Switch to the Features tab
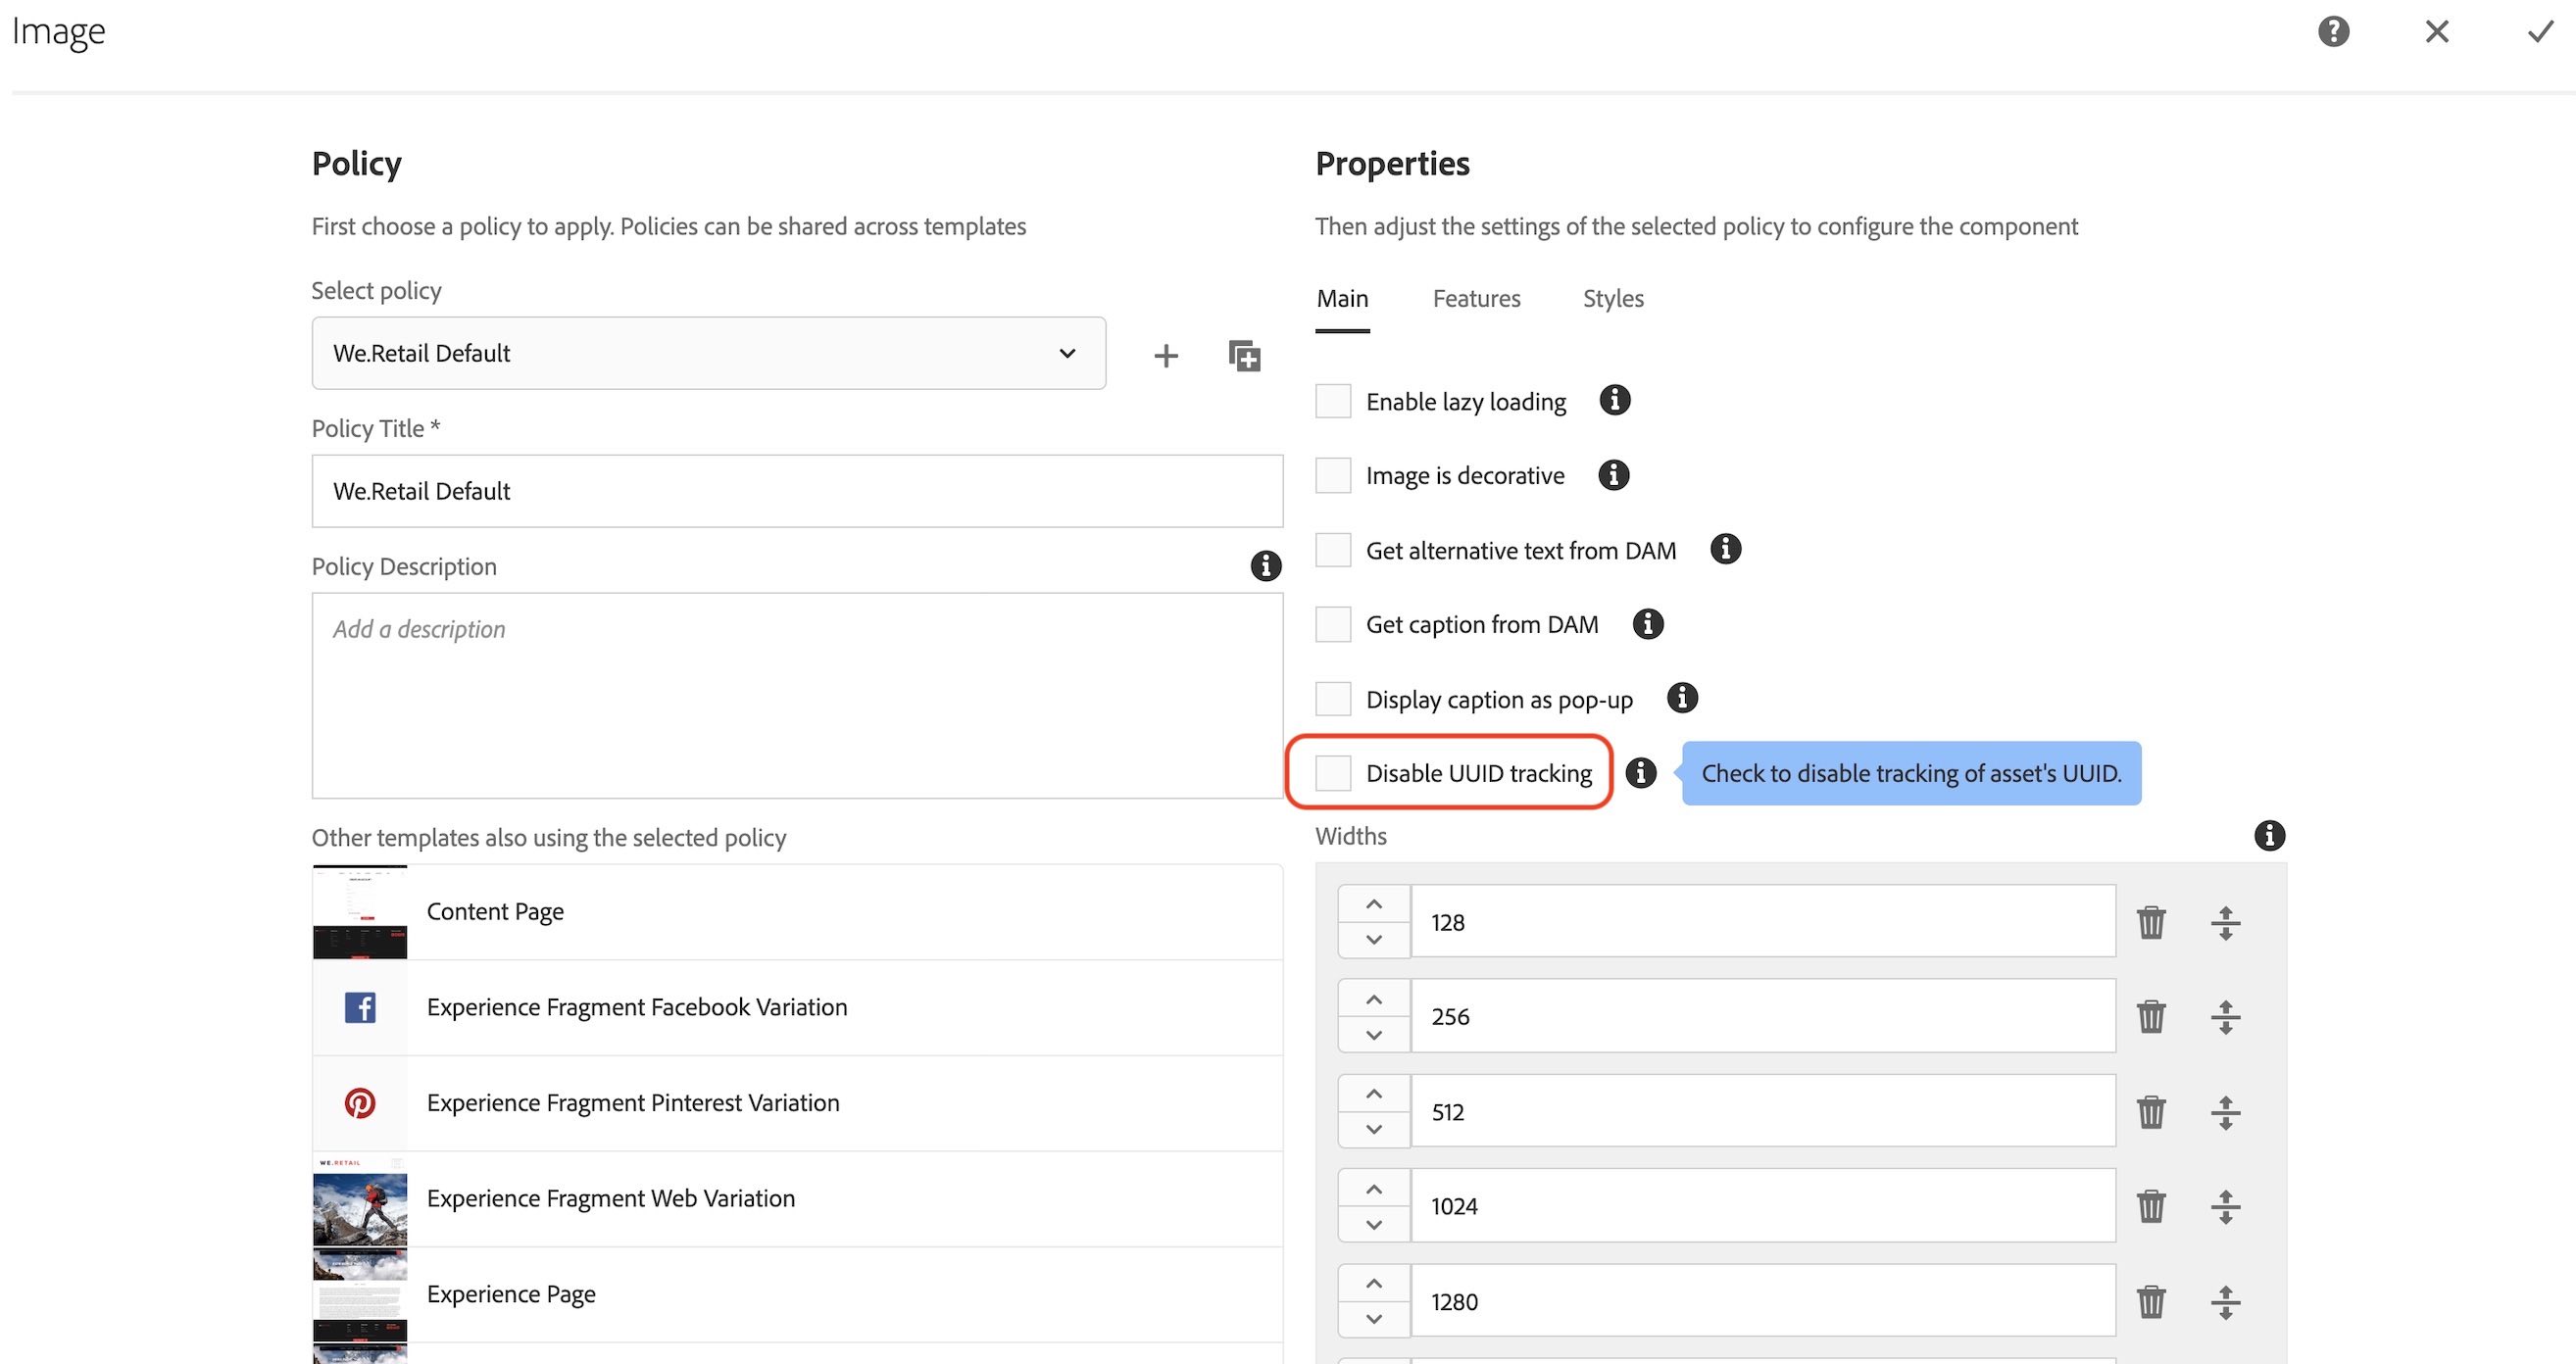Image resolution: width=2576 pixels, height=1364 pixels. 1476,298
